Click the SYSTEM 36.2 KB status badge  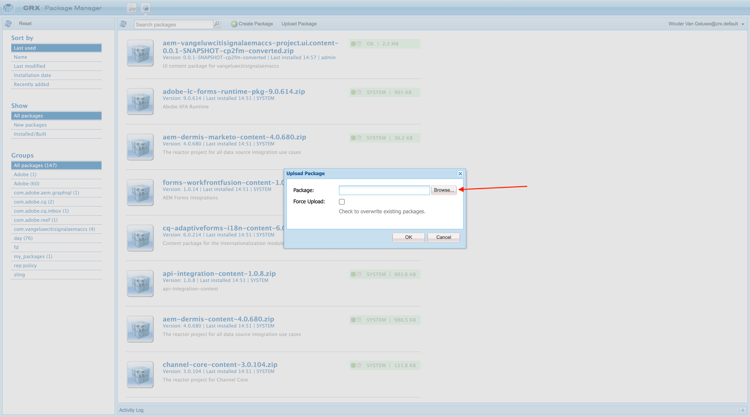pos(385,138)
